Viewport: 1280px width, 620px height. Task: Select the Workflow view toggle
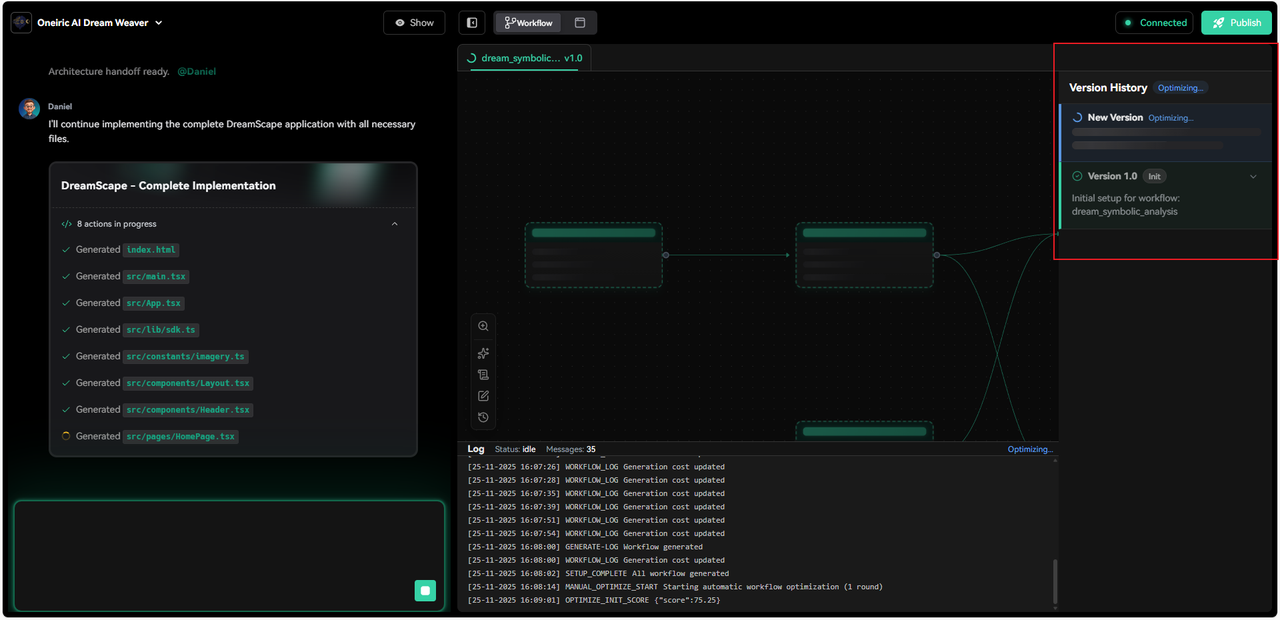click(x=529, y=23)
